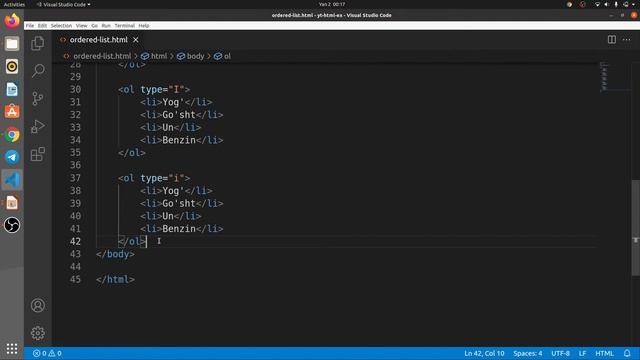
Task: Click the Yog' list item on line 31
Action: coord(176,102)
